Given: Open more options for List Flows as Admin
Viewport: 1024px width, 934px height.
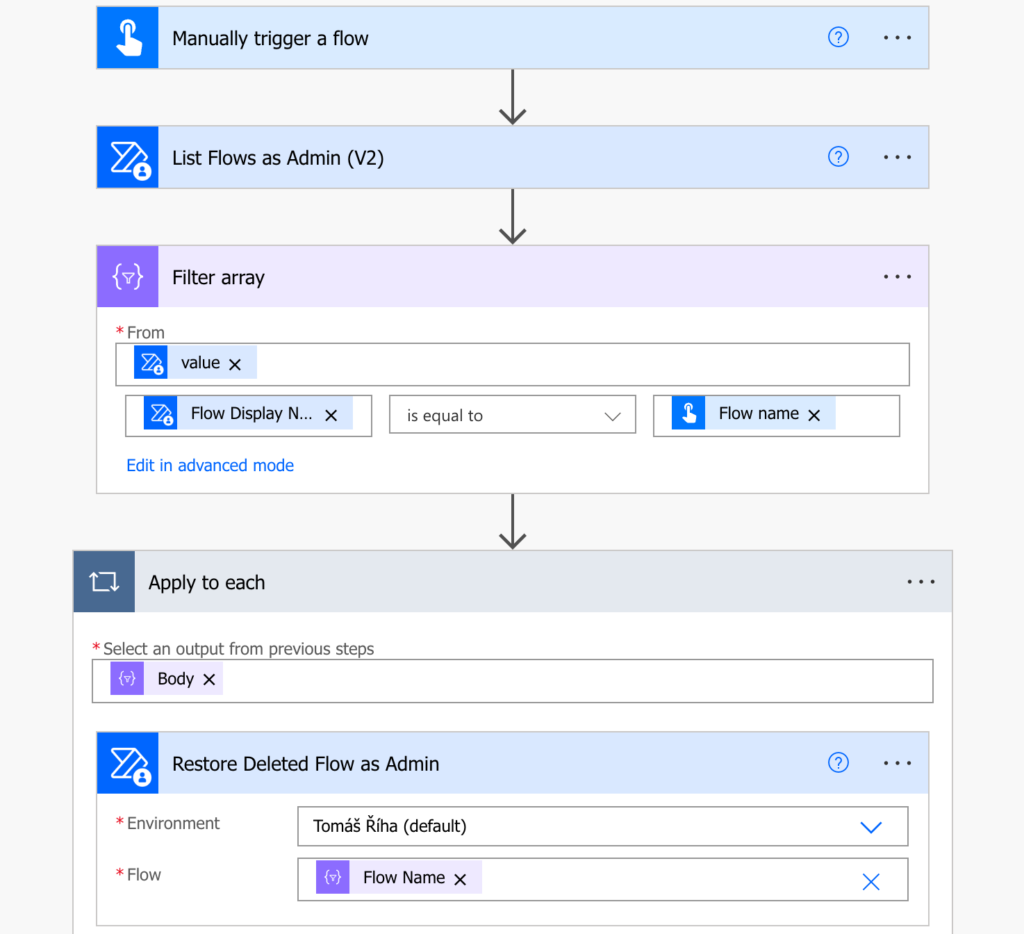Looking at the screenshot, I should [x=897, y=157].
